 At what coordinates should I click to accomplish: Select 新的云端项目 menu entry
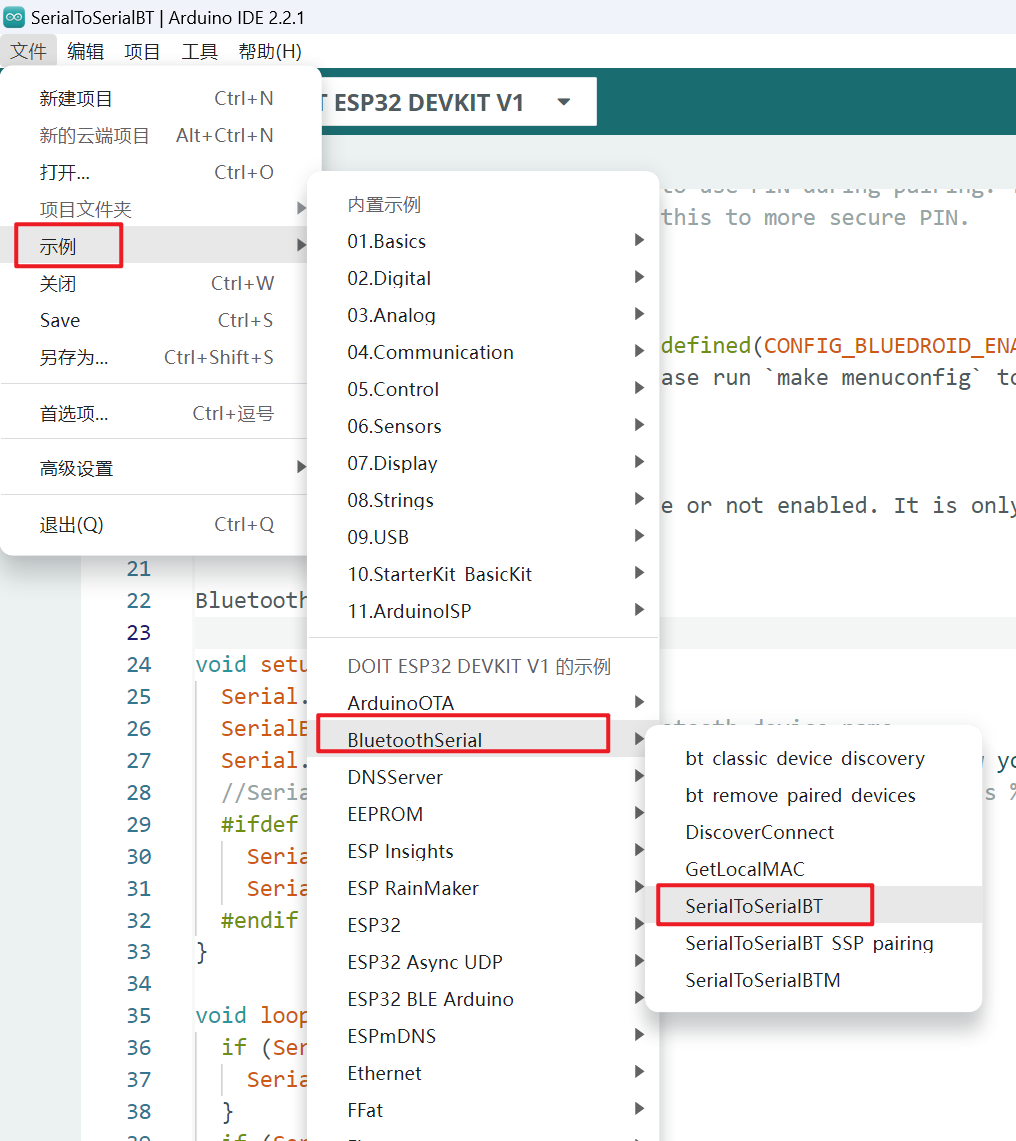pos(156,135)
